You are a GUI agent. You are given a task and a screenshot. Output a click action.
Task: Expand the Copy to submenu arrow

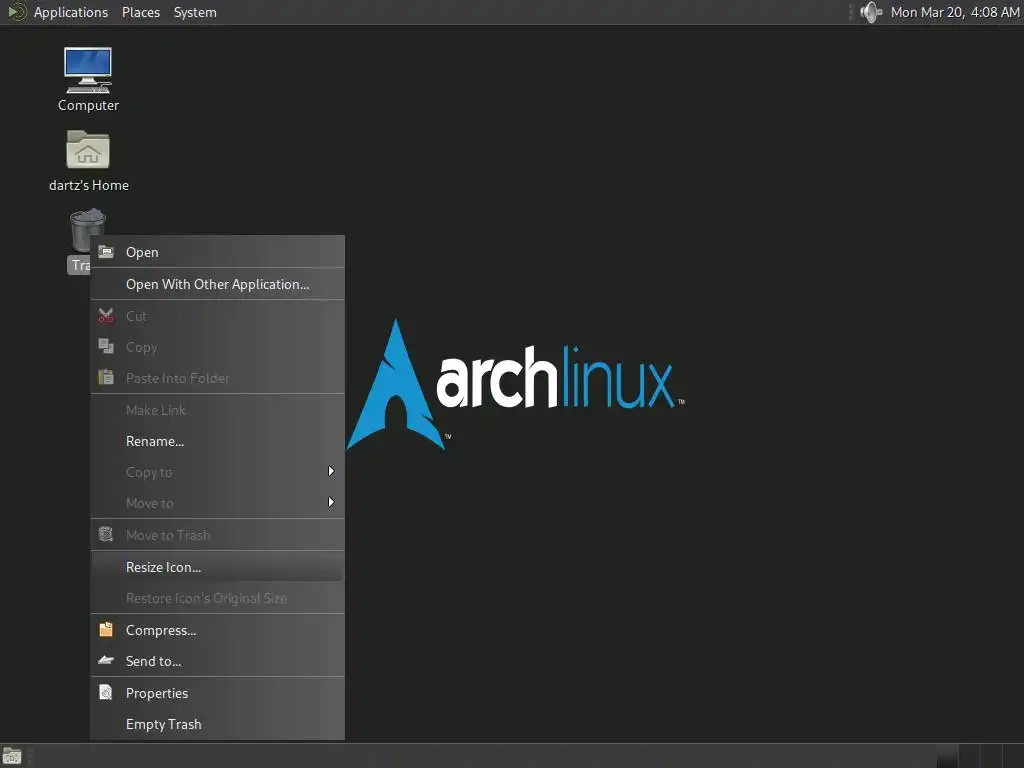pos(331,472)
